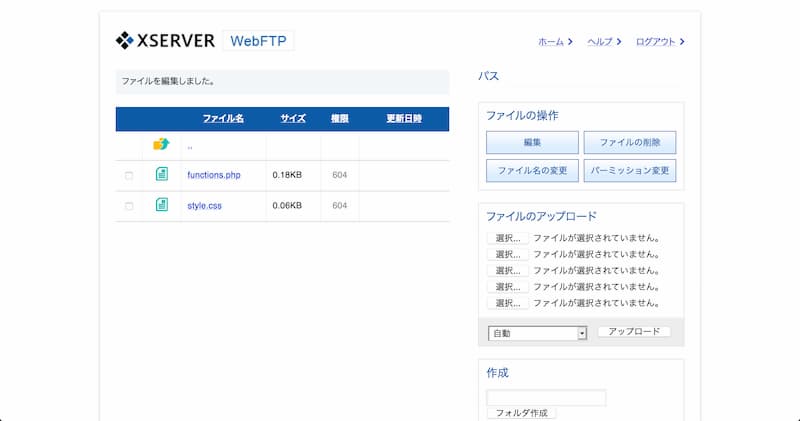Open the functions.php file link
The width and height of the screenshot is (800, 421).
point(214,175)
